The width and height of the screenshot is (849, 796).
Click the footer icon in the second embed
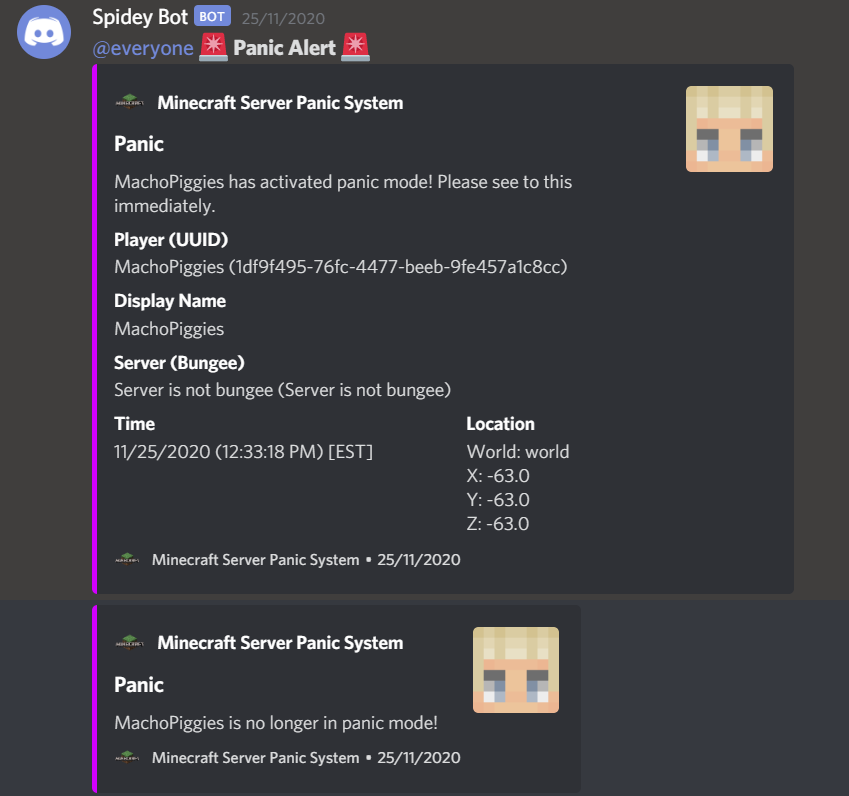127,758
